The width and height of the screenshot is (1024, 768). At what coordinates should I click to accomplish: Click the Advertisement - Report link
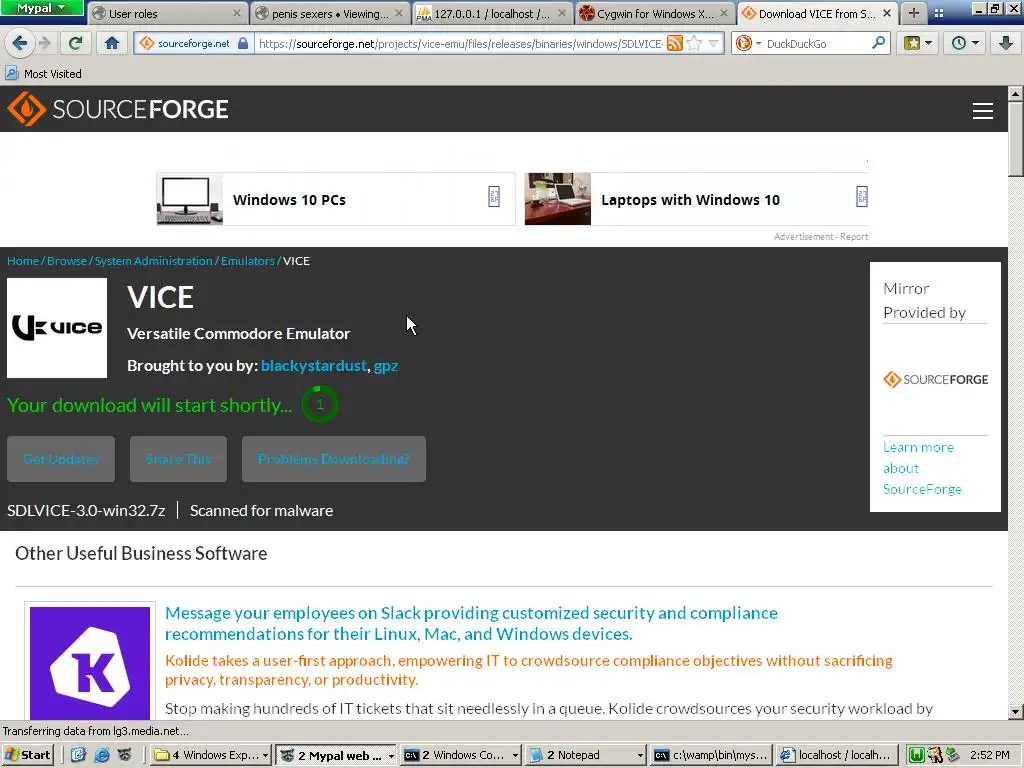pyautogui.click(x=821, y=236)
